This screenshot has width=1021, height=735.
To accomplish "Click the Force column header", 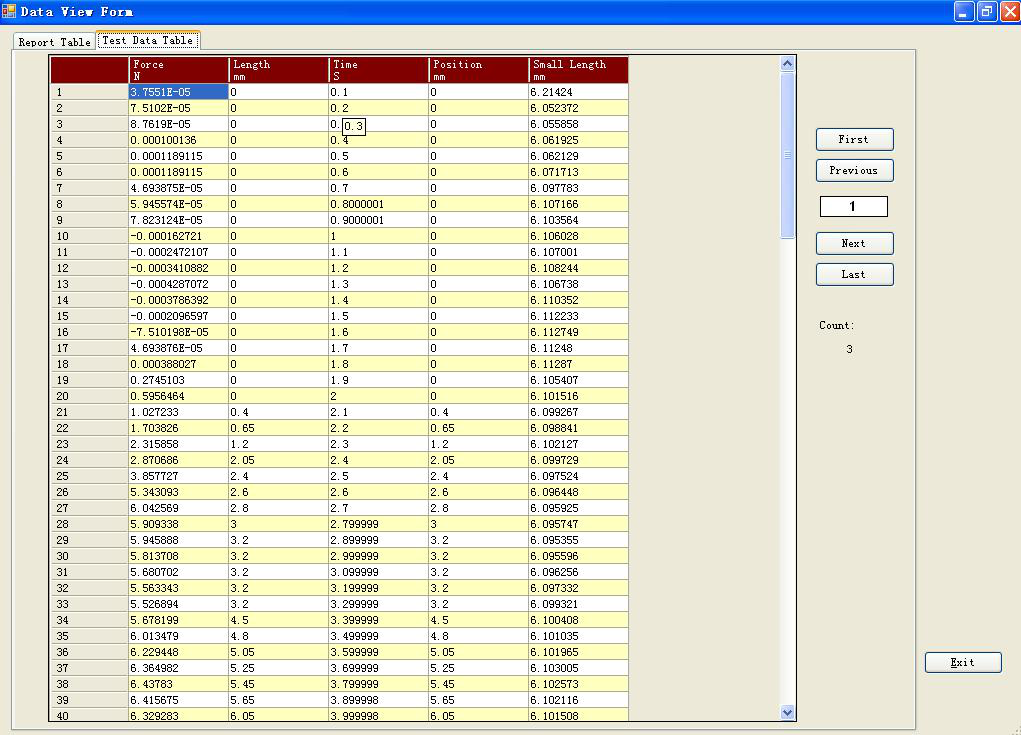I will [179, 69].
